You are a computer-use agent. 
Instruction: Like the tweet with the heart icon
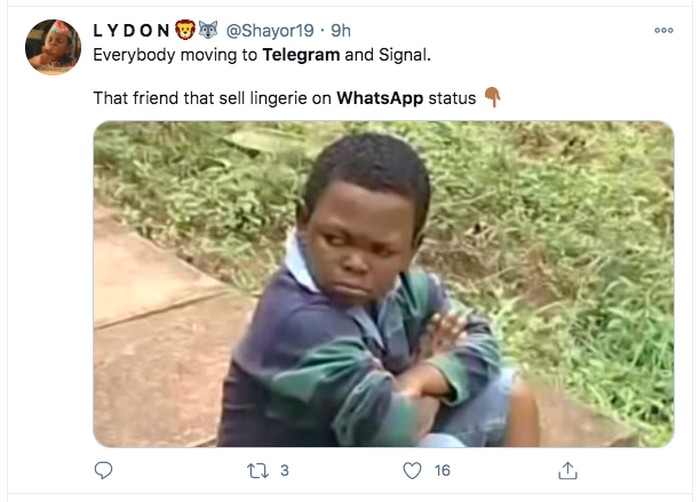click(412, 470)
